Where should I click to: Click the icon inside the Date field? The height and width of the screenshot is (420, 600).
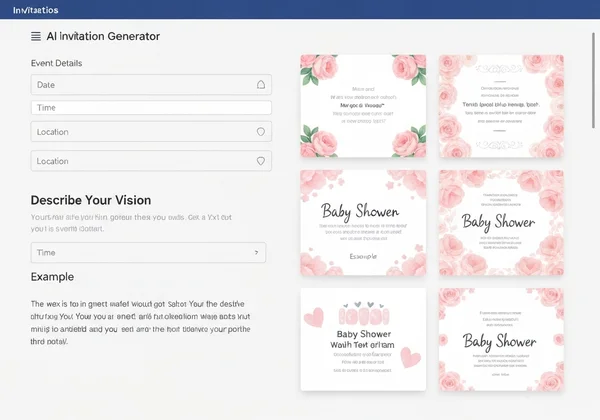[x=261, y=85]
